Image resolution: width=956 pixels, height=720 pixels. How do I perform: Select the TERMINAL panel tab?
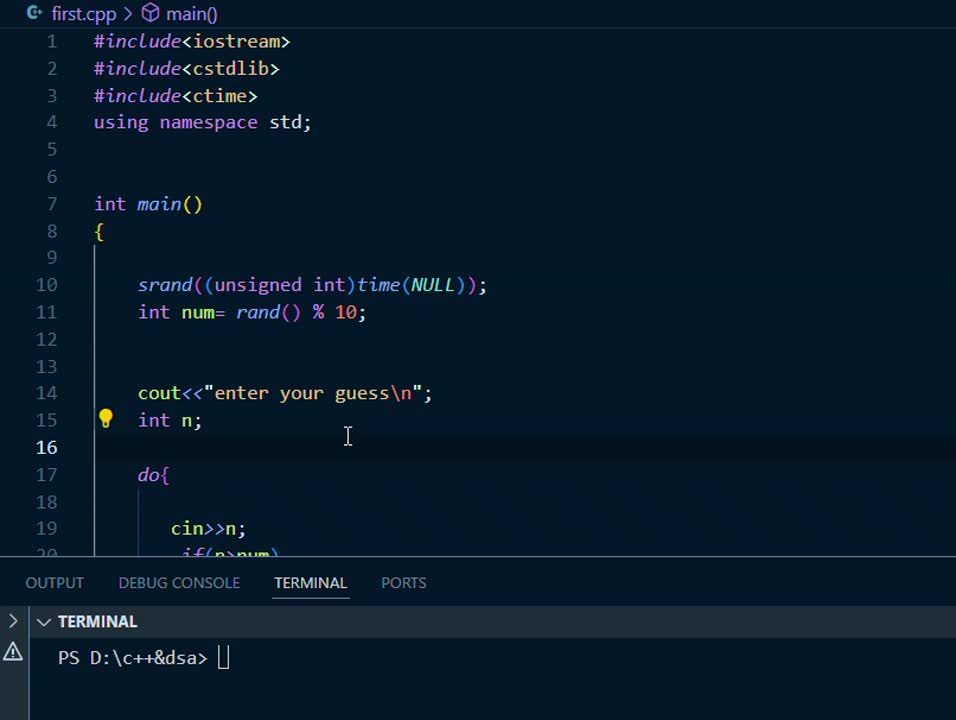310,583
